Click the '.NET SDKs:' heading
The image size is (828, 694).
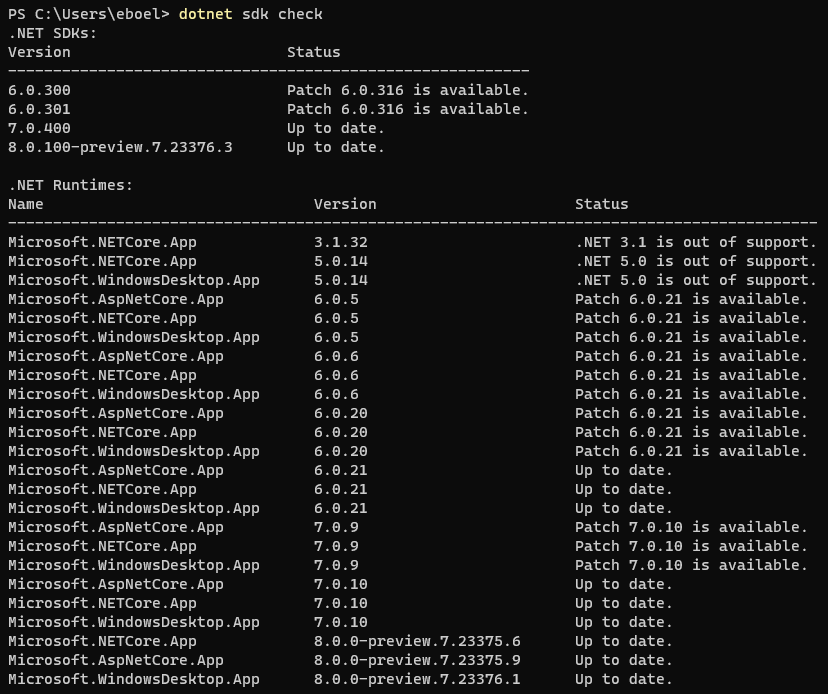(x=42, y=33)
